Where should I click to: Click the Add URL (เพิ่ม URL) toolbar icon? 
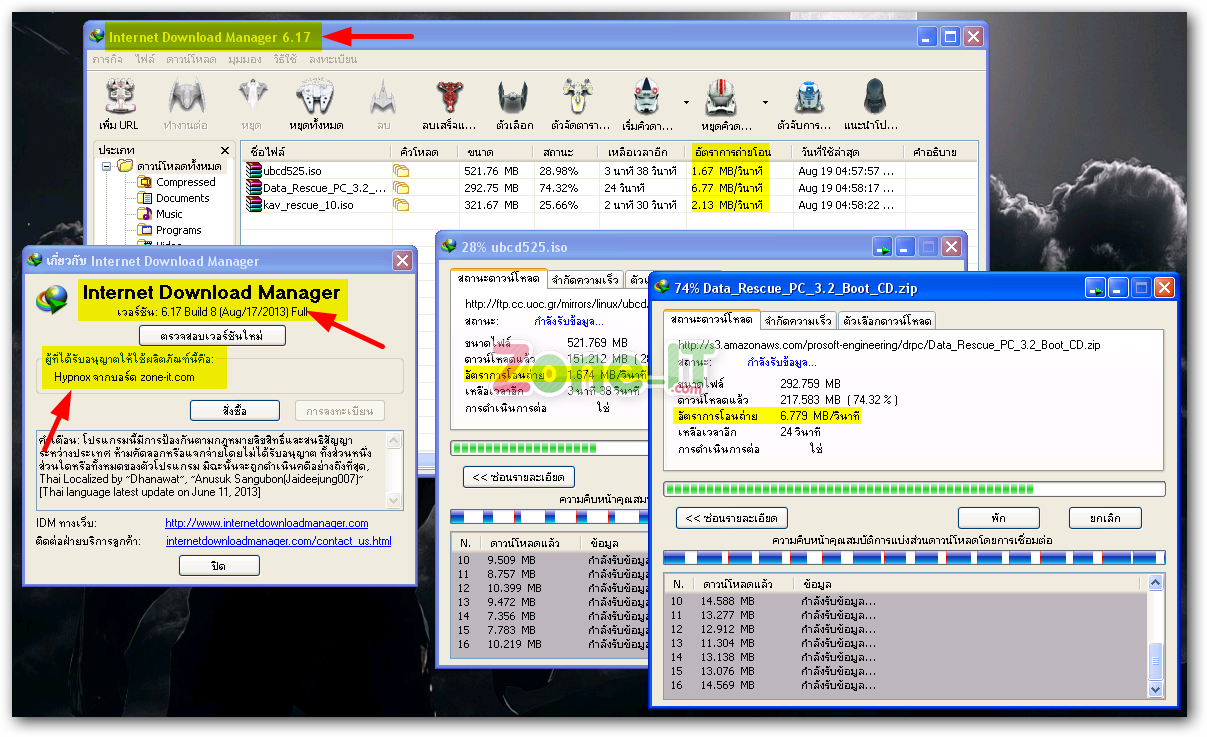119,97
